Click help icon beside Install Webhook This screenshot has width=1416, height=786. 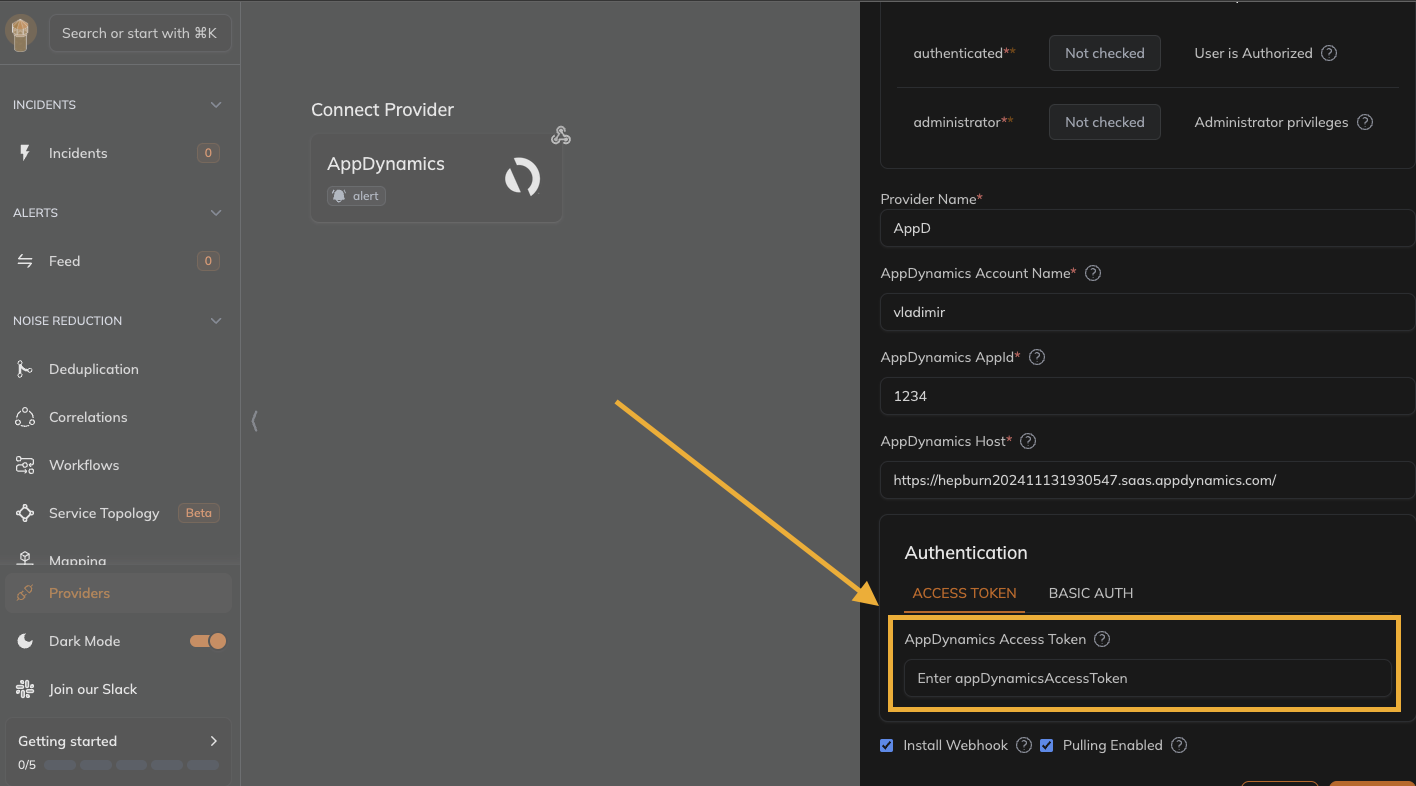(x=1024, y=745)
